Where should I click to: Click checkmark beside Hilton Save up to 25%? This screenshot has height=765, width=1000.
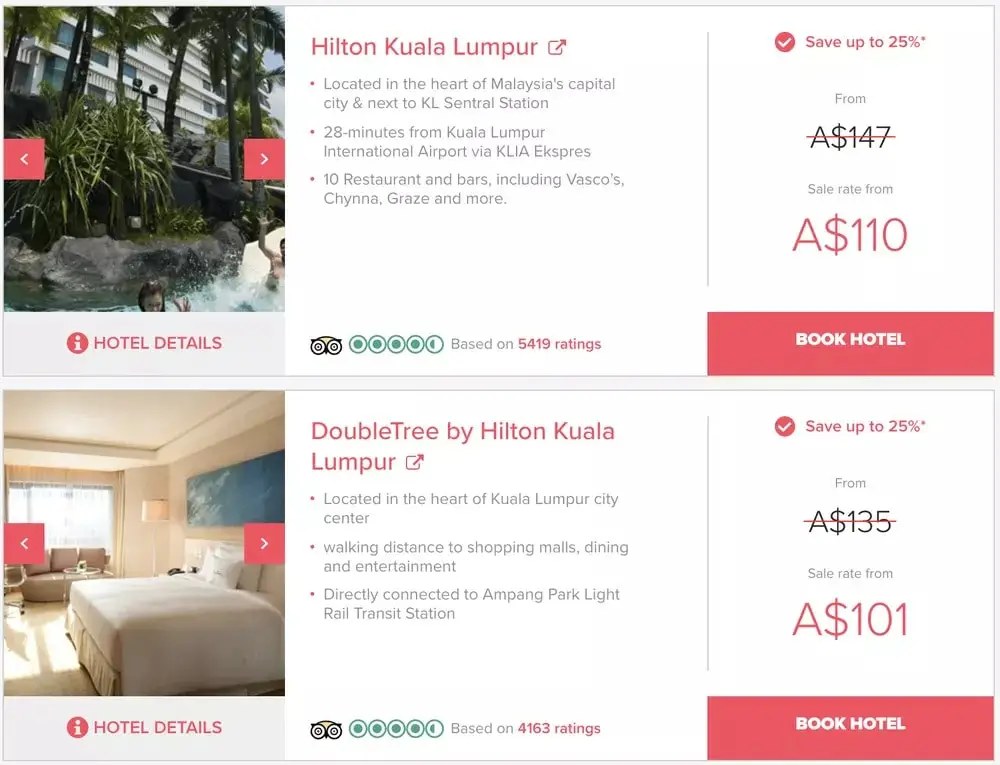click(785, 42)
